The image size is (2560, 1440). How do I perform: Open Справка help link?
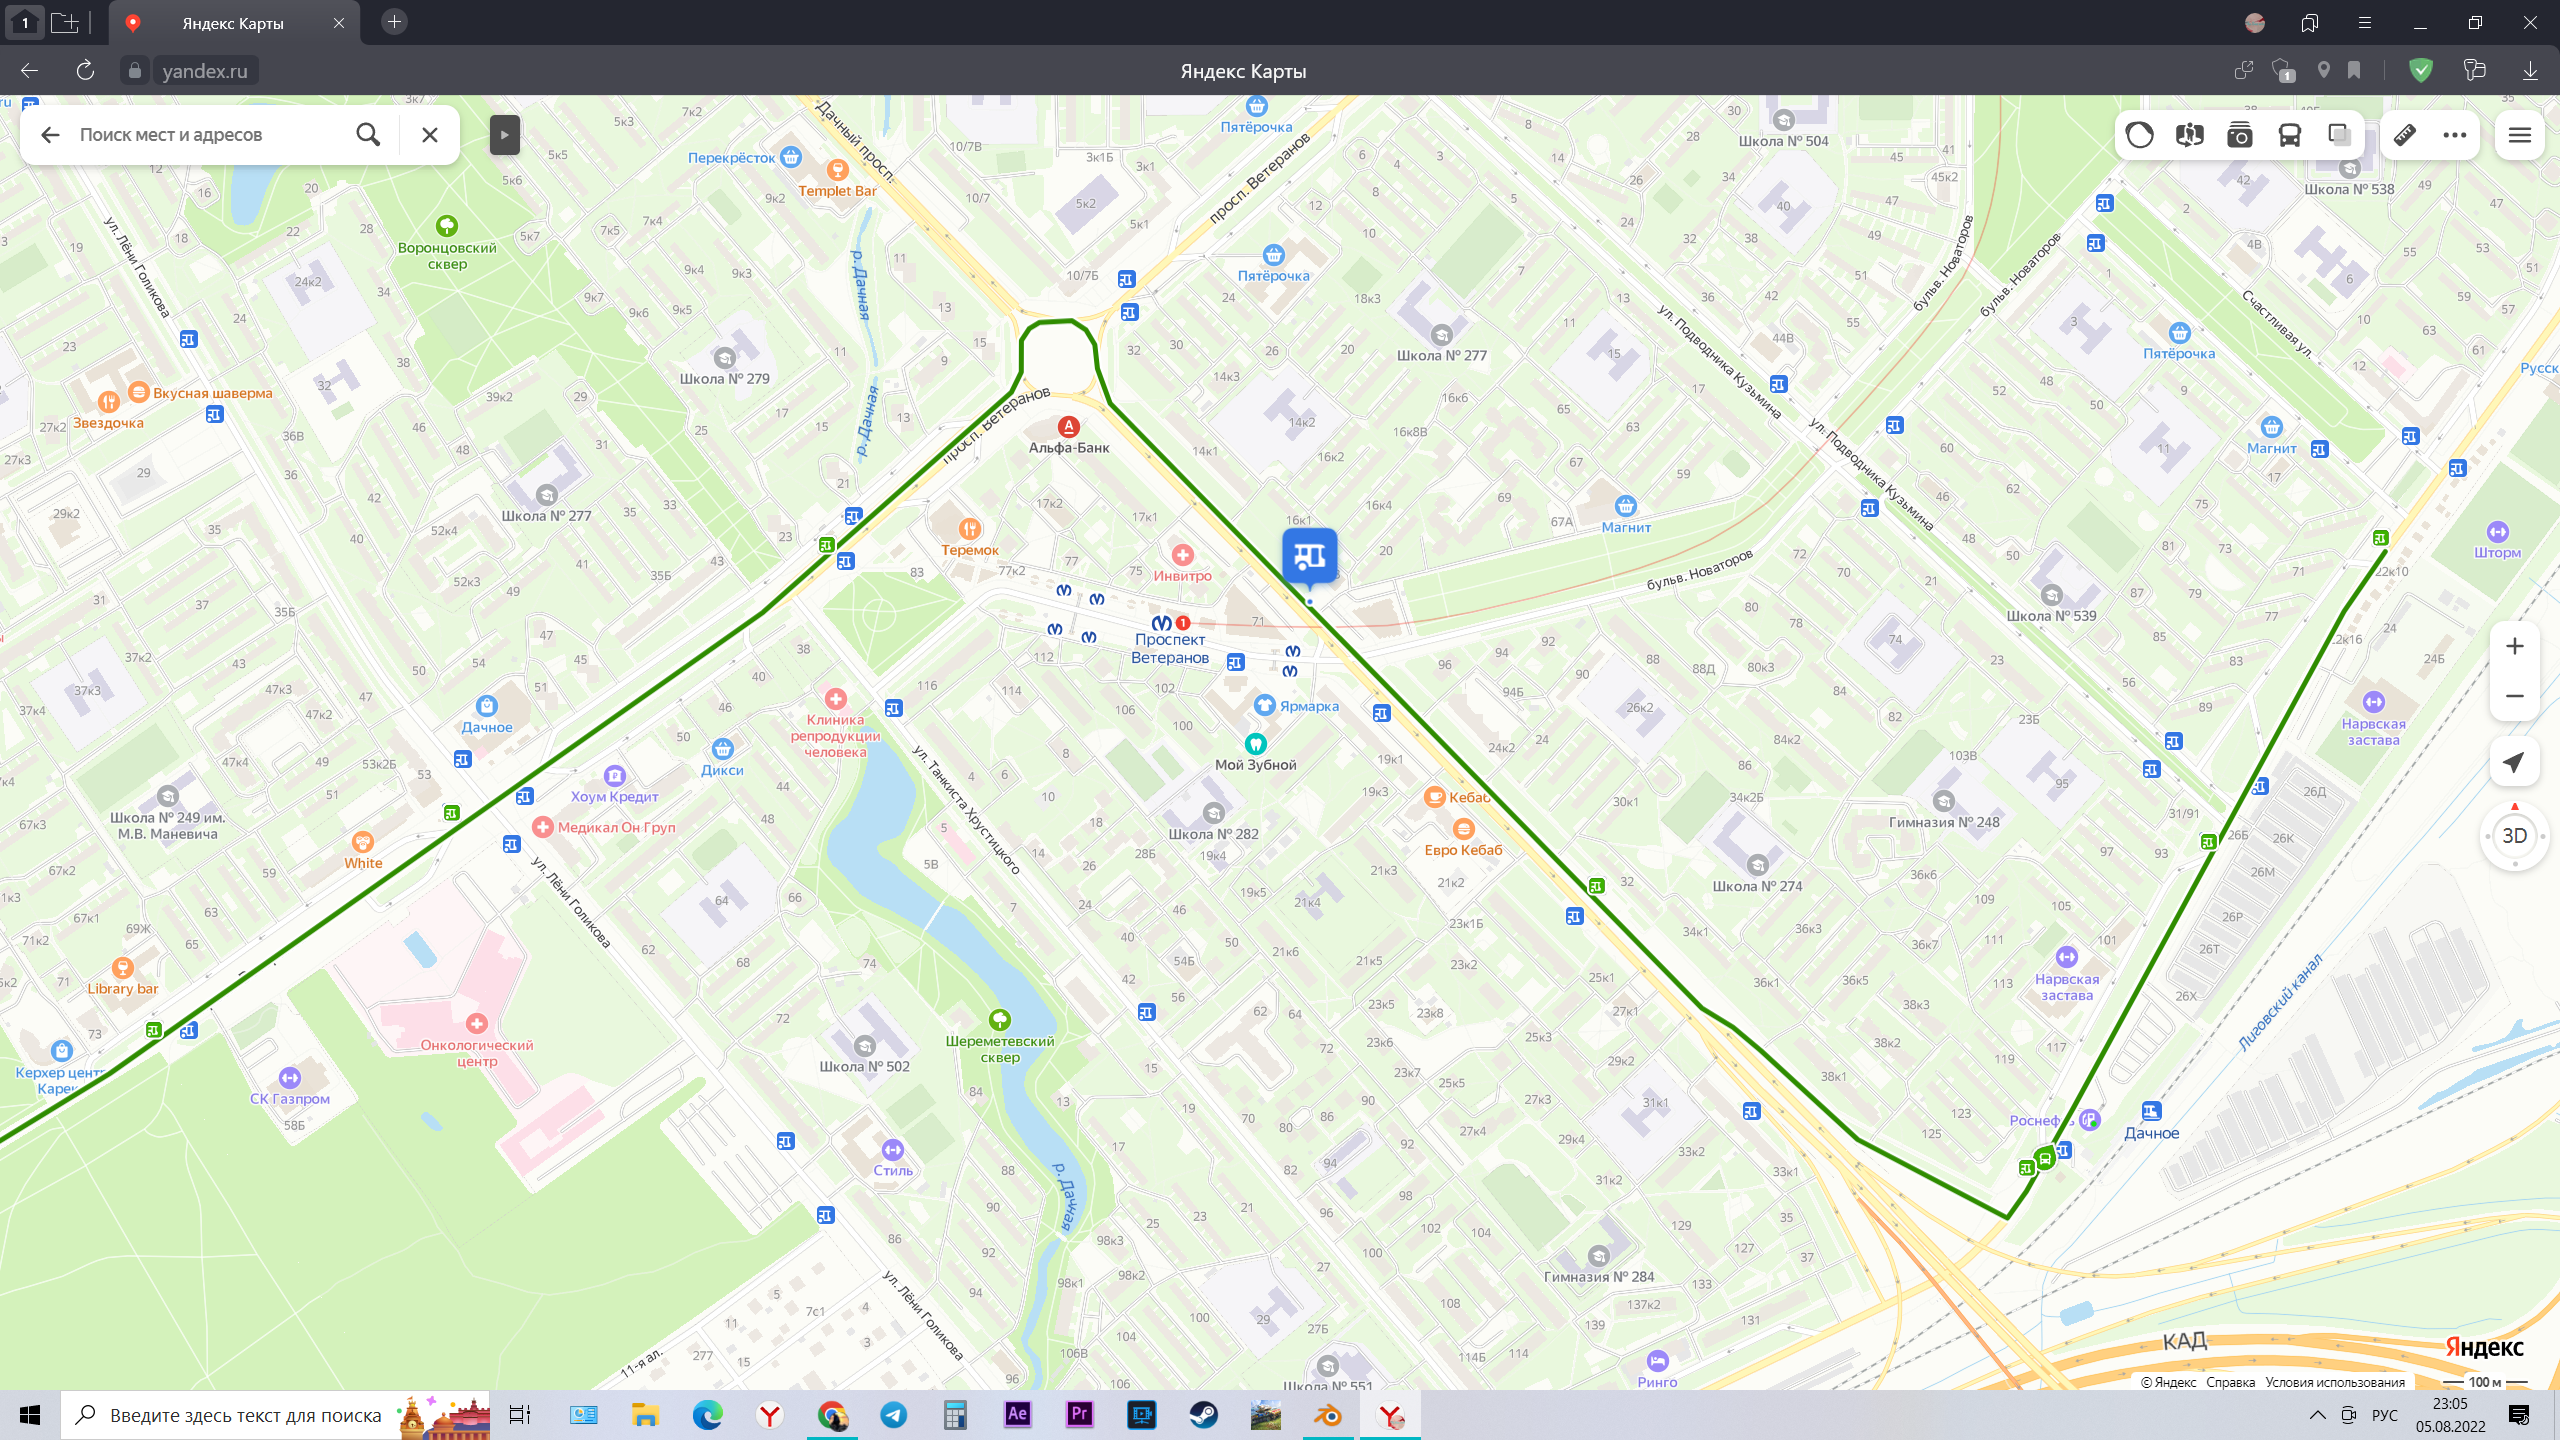(2230, 1382)
